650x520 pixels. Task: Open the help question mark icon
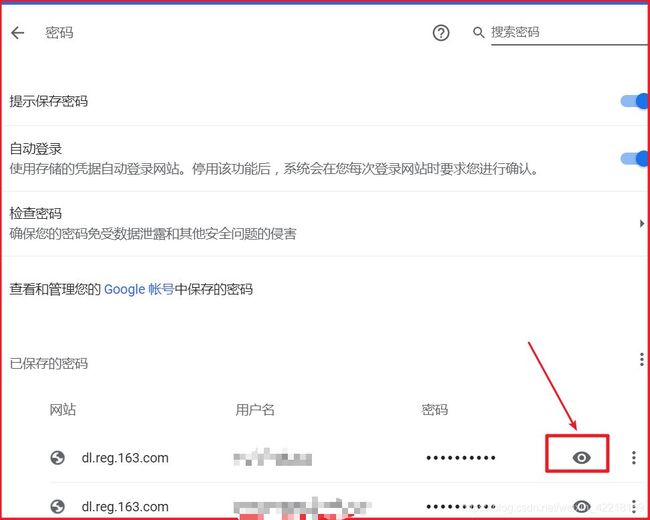(441, 33)
